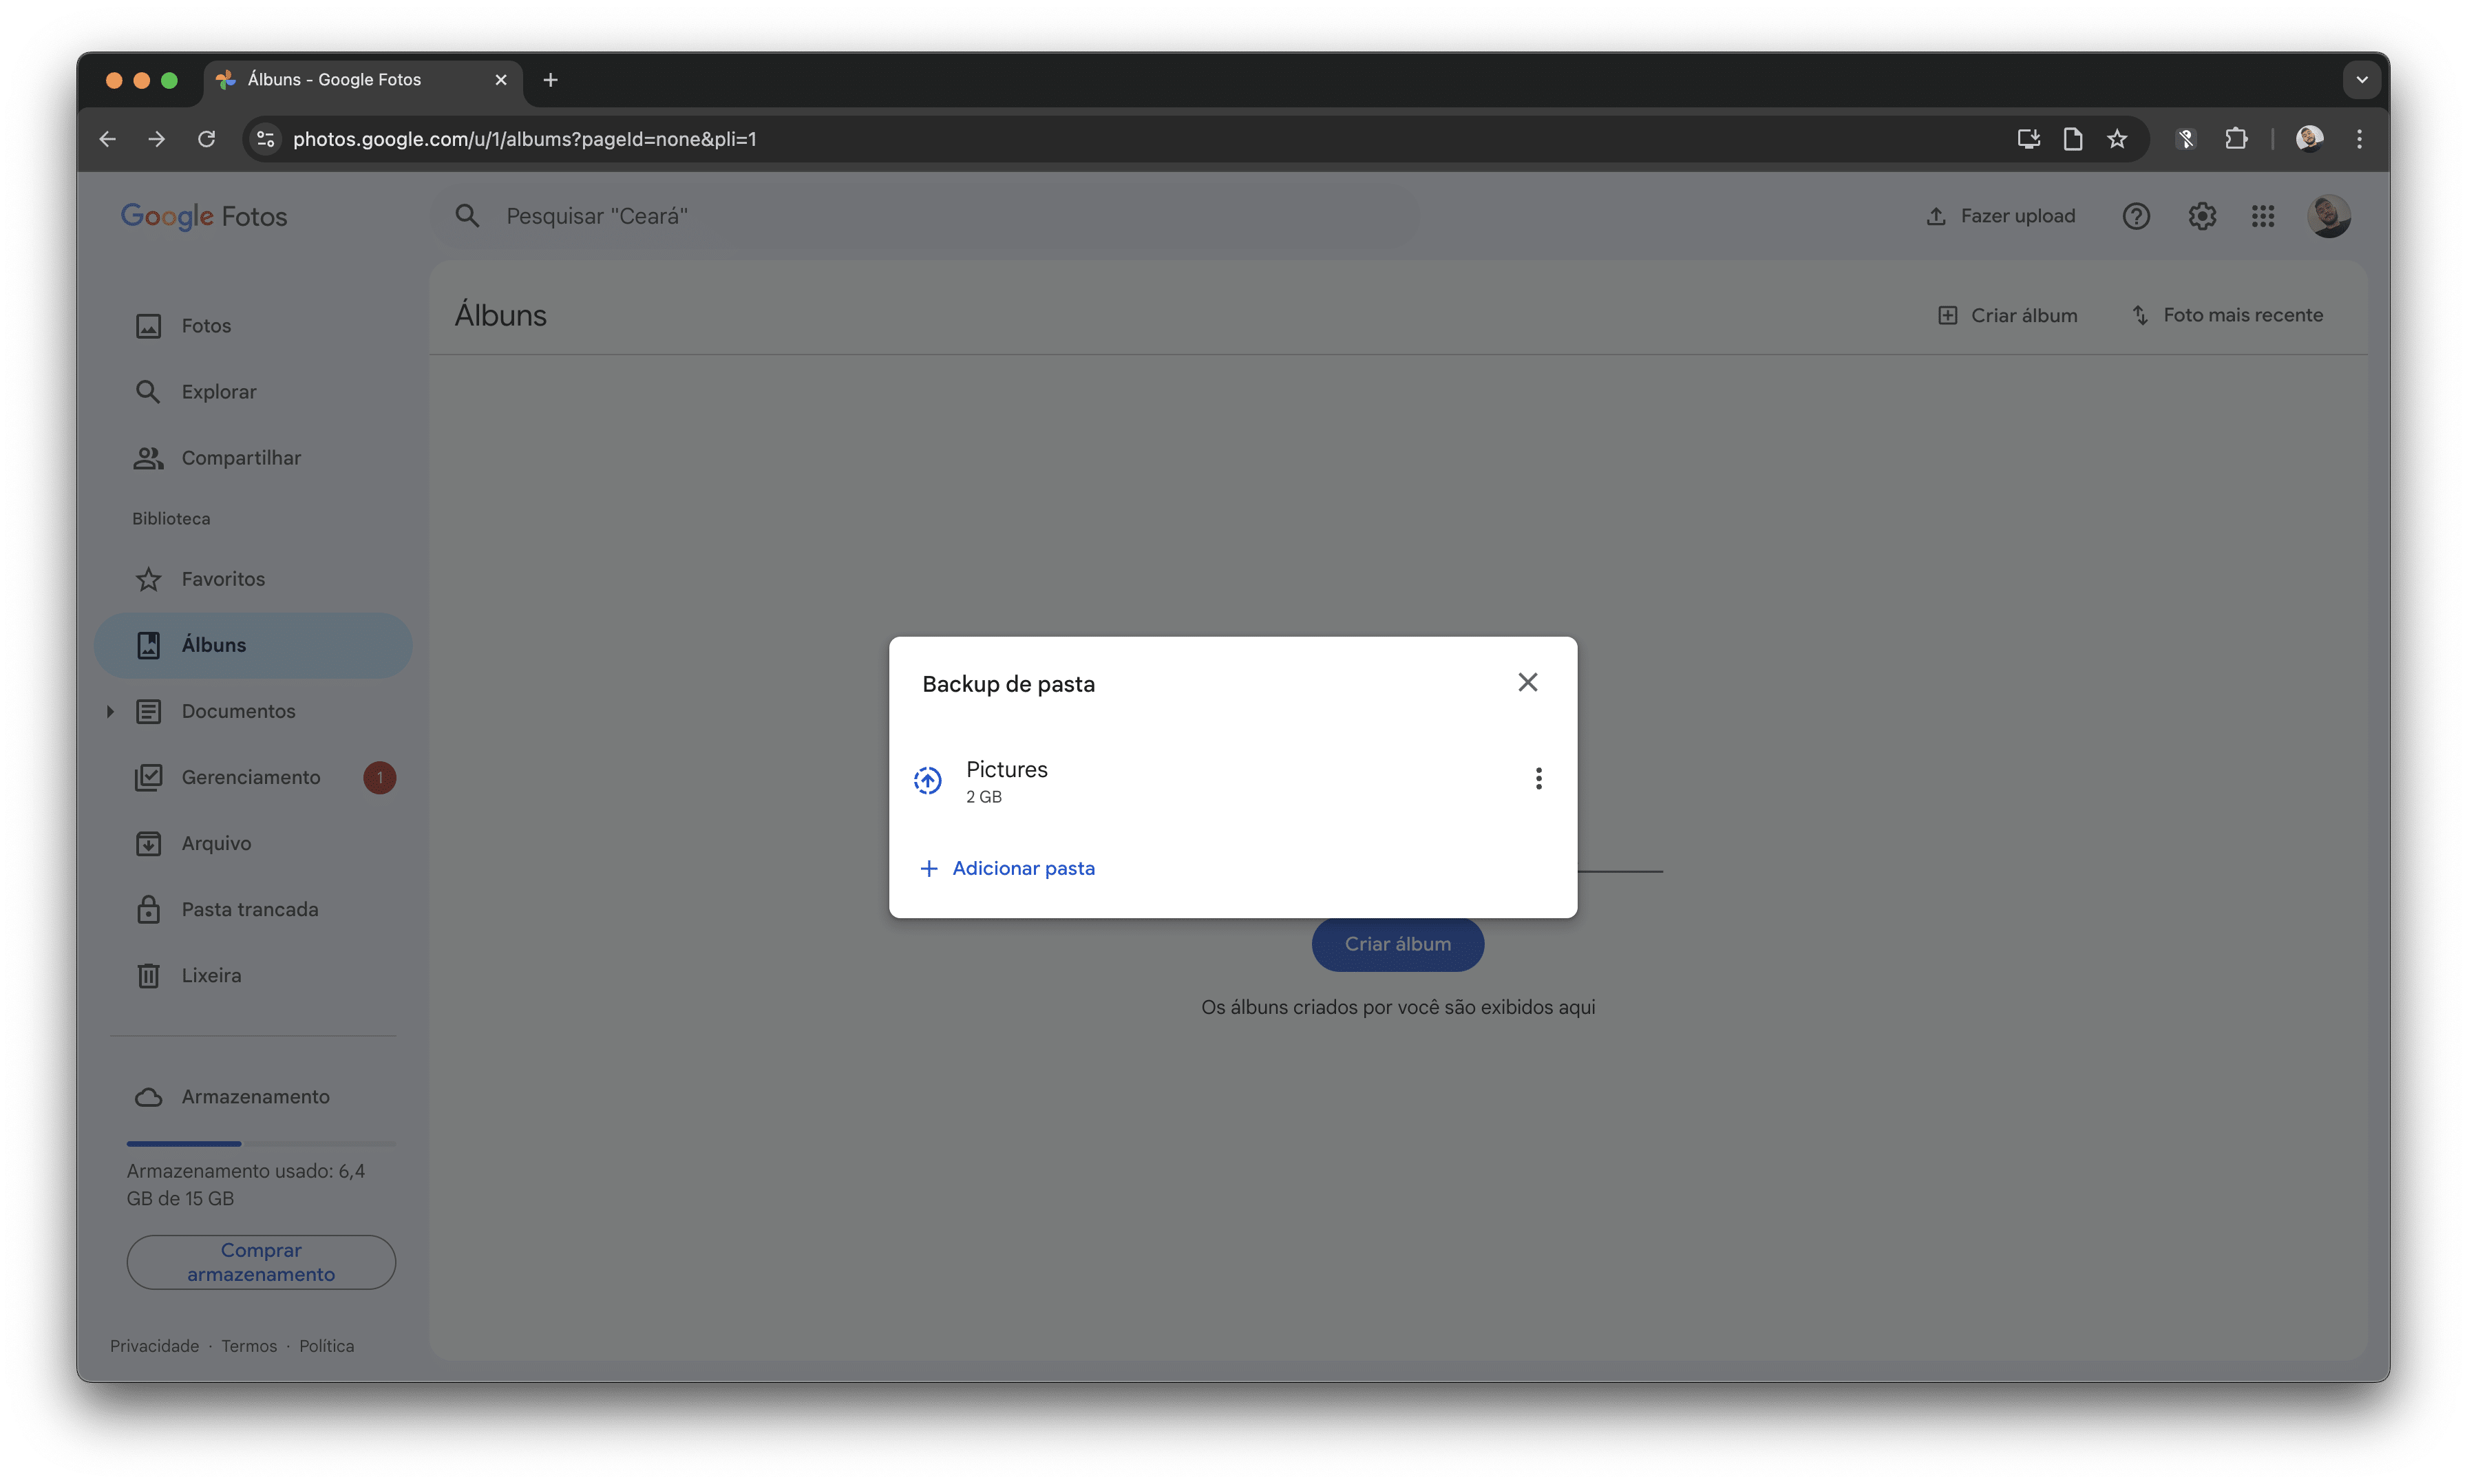Click the search magnifier icon
Viewport: 2467px width, 1484px height.
pyautogui.click(x=467, y=216)
